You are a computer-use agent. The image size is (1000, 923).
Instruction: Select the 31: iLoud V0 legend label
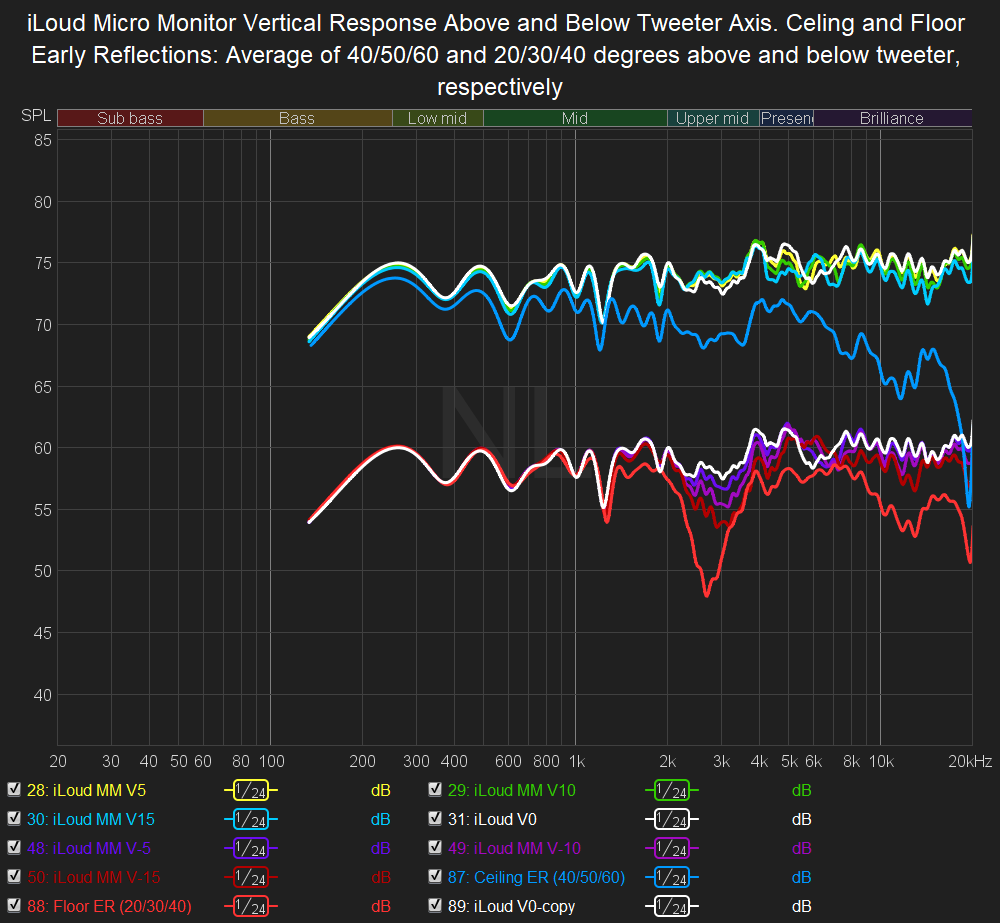[x=492, y=819]
